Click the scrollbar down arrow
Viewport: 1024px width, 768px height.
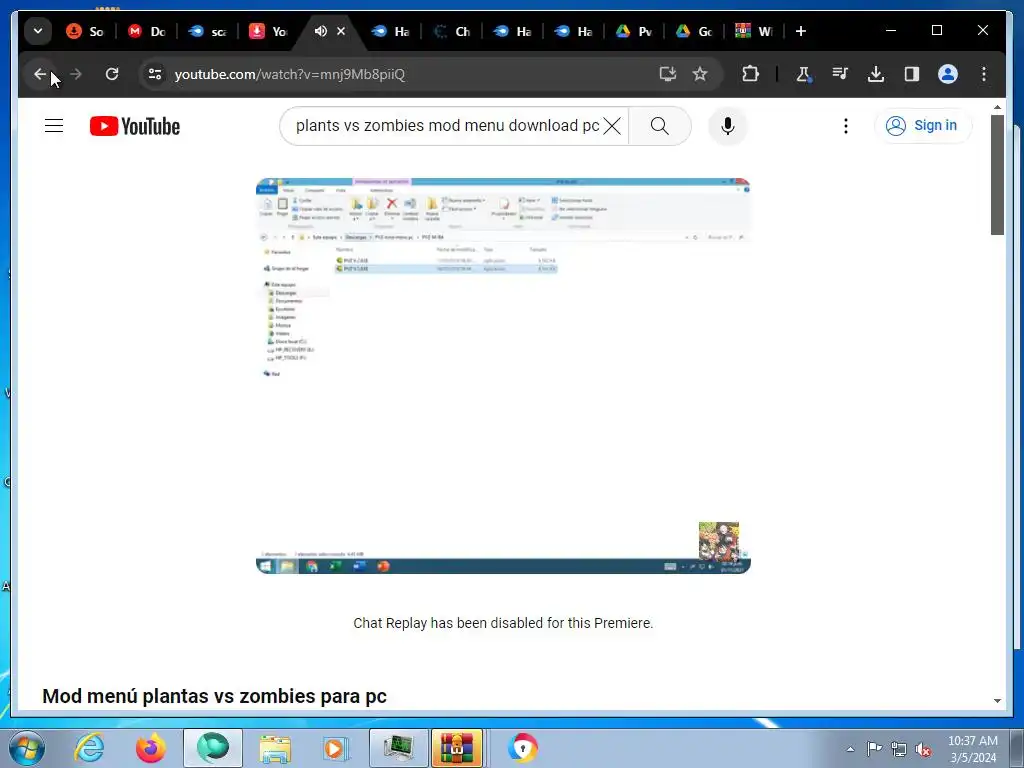pyautogui.click(x=997, y=701)
